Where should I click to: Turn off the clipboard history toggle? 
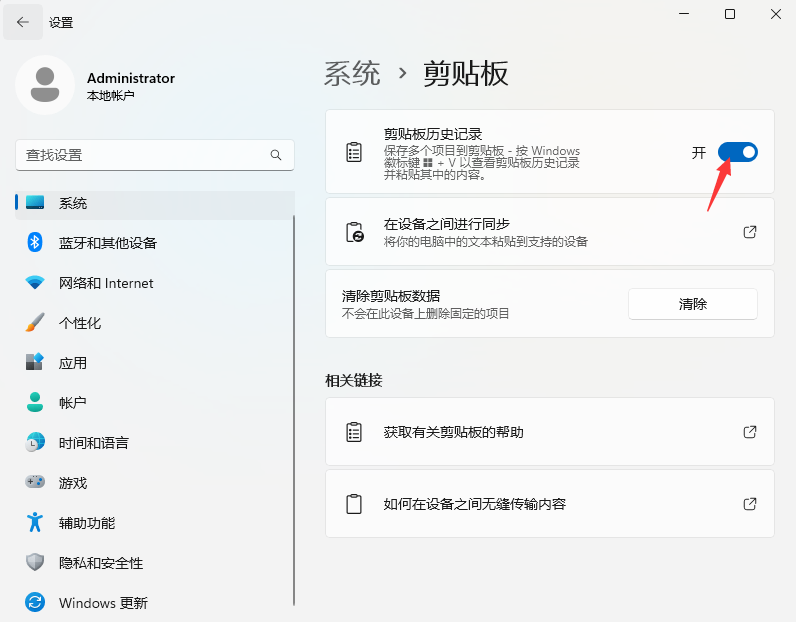tap(737, 152)
